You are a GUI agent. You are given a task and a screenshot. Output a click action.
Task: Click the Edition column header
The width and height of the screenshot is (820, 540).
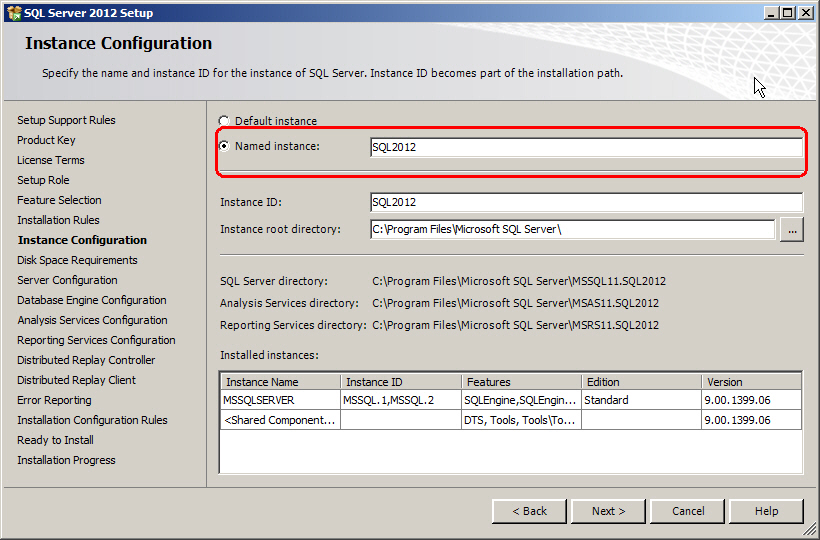click(641, 382)
